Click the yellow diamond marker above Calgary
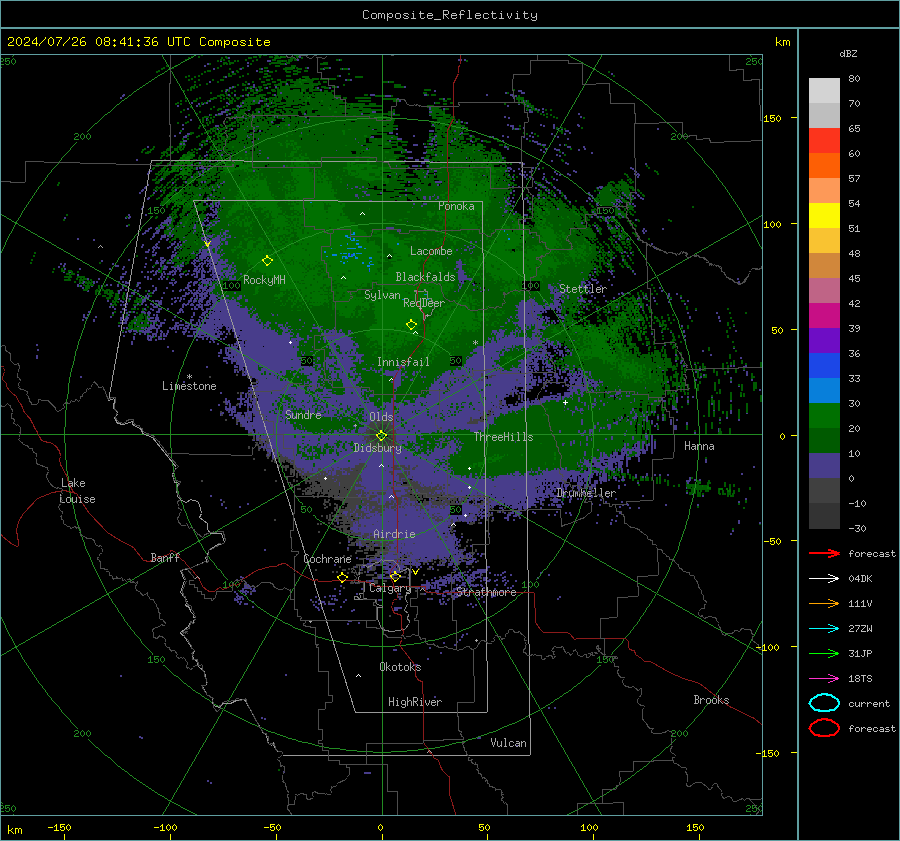Screen dimensions: 900x841 (395, 576)
